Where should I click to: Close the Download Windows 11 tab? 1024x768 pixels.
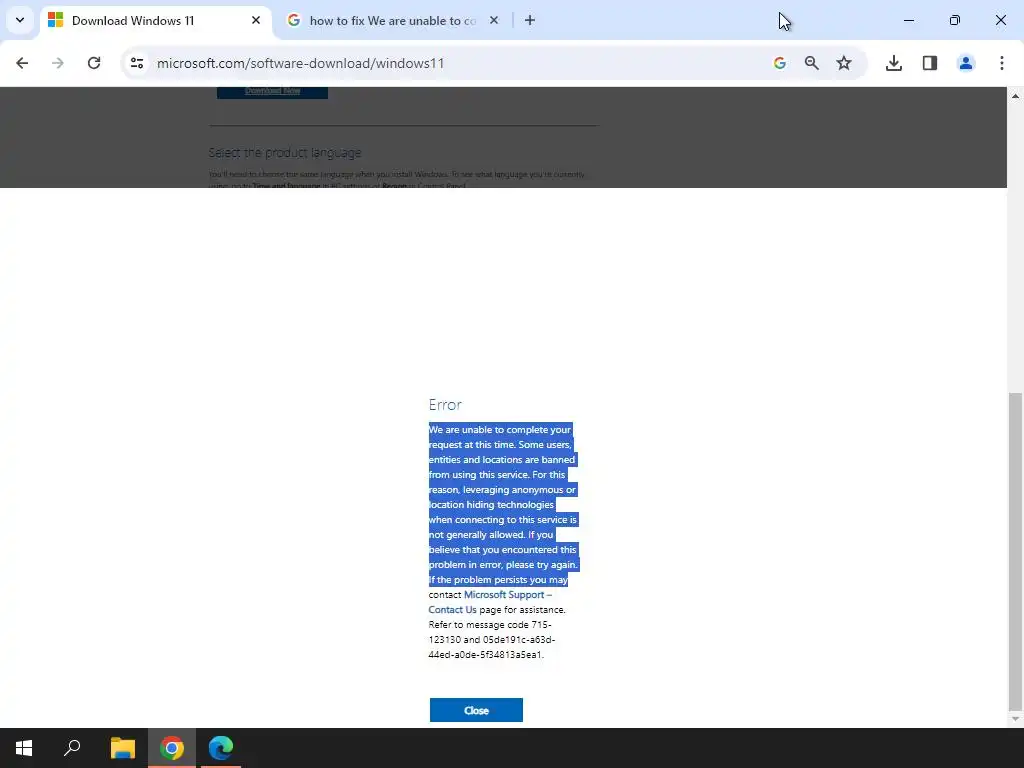(256, 20)
